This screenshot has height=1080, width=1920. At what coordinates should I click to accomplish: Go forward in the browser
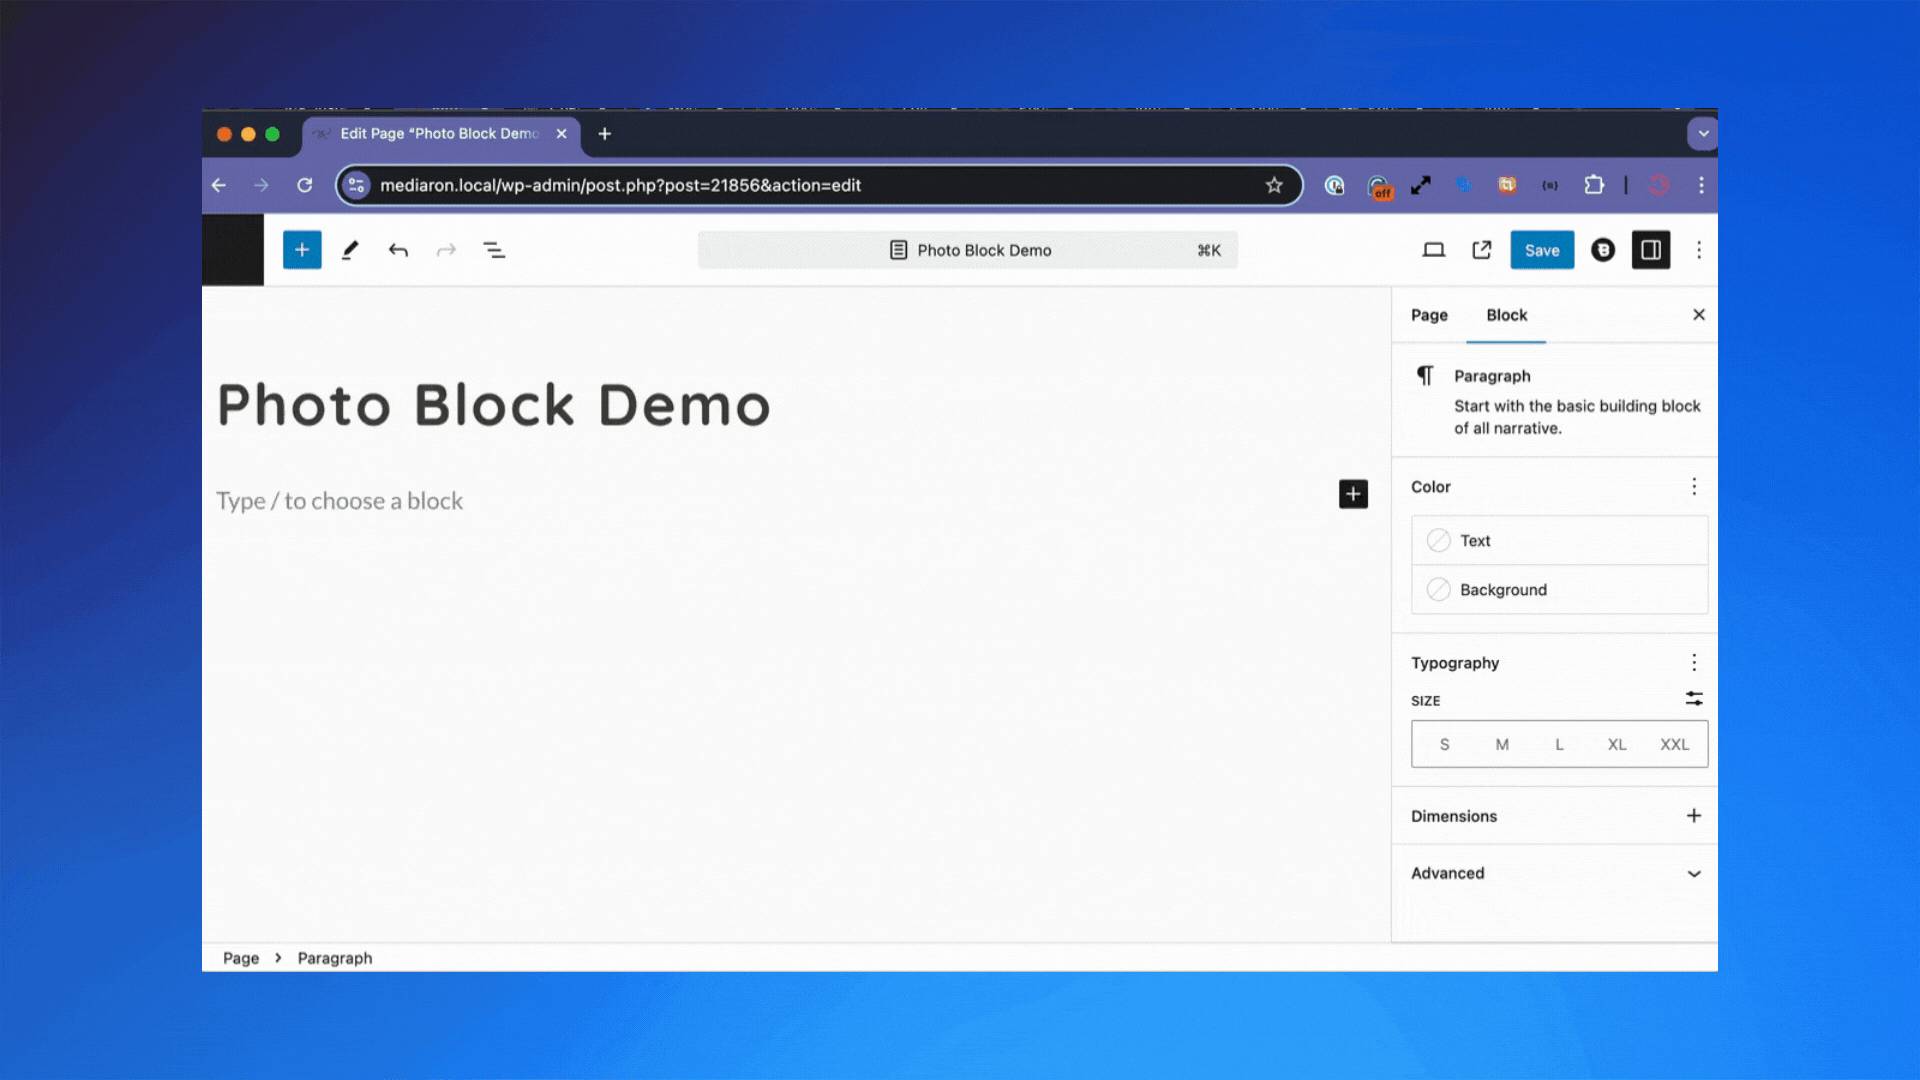(261, 185)
